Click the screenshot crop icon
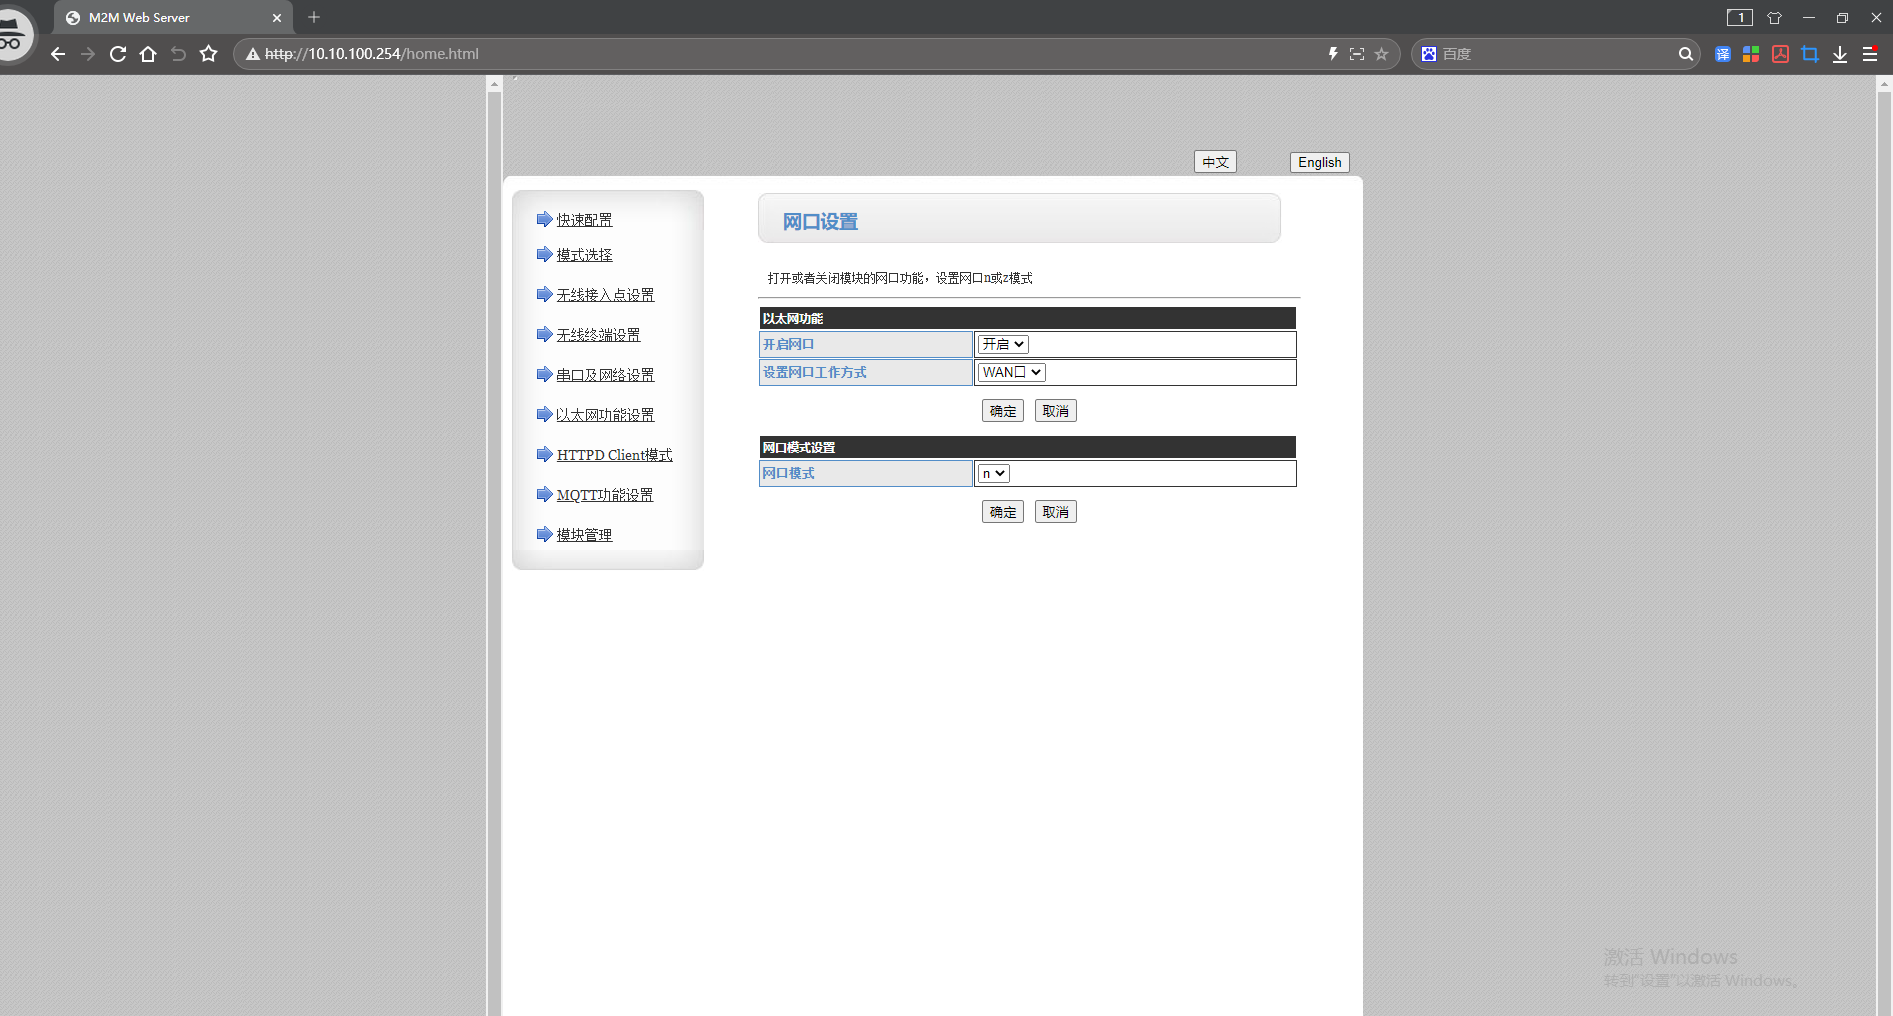The height and width of the screenshot is (1016, 1893). pyautogui.click(x=1809, y=54)
